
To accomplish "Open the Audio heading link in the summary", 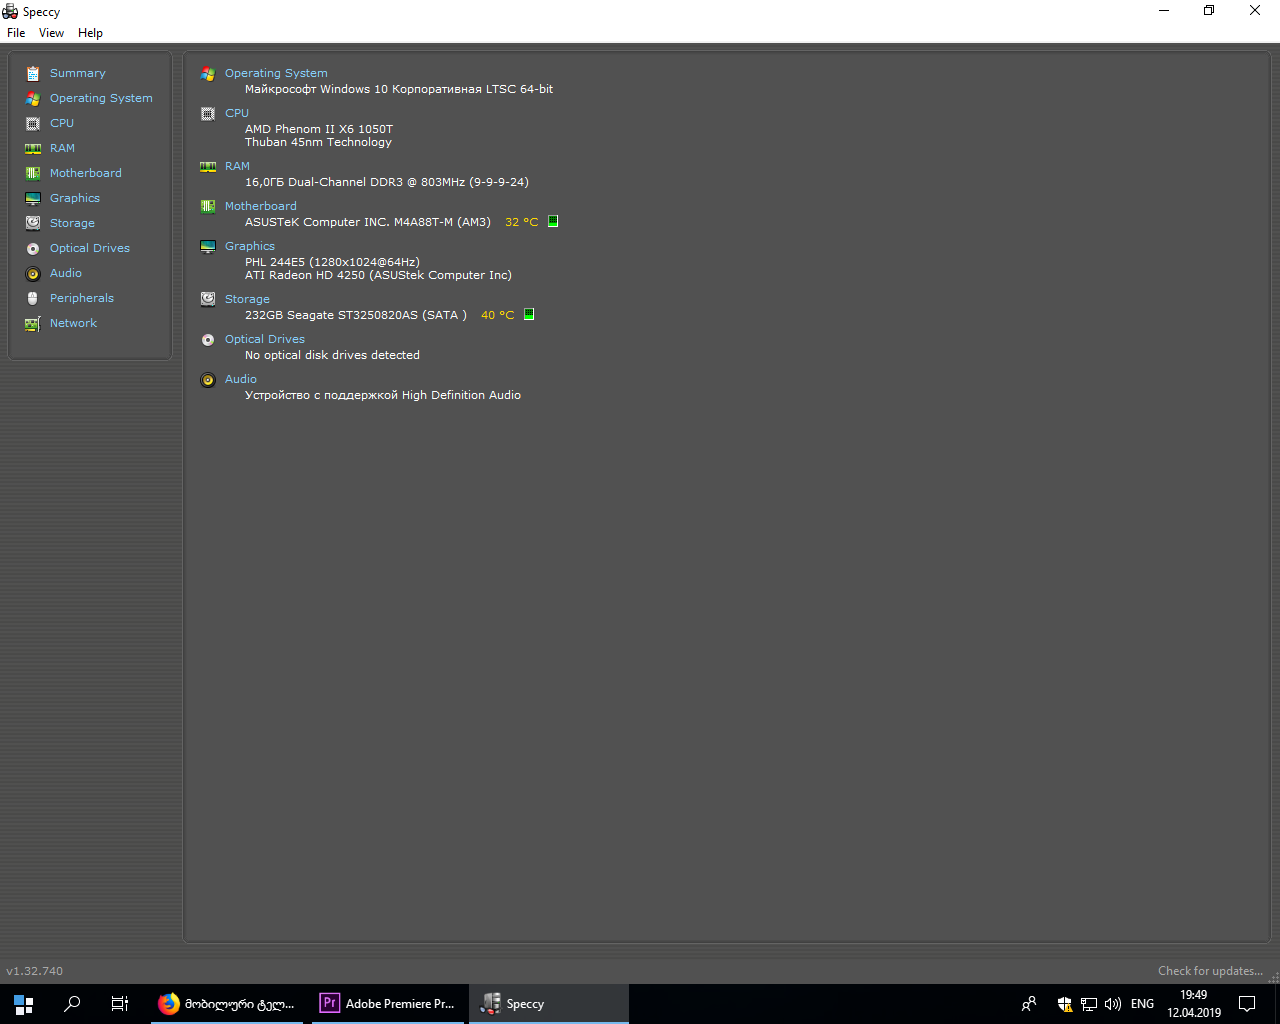I will pyautogui.click(x=240, y=379).
